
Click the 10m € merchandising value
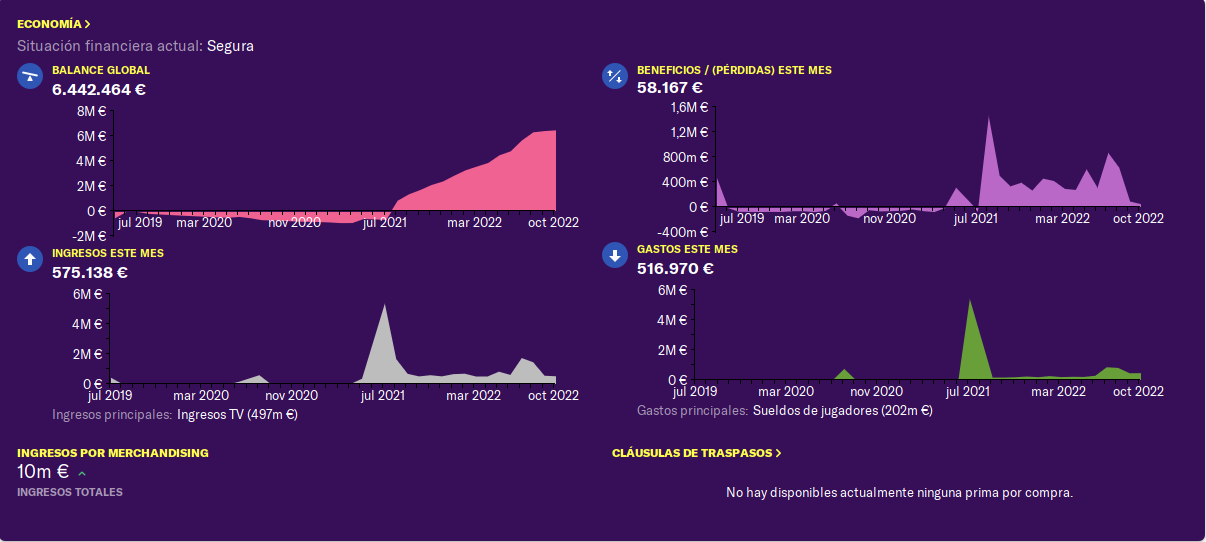[x=43, y=472]
